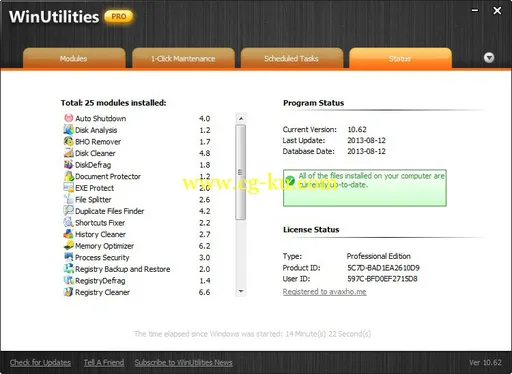Select the History Cleaner list entry

[137, 234]
